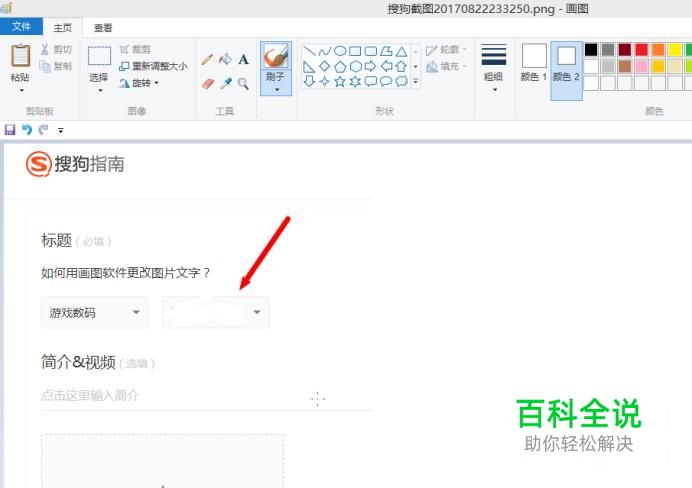Click the Copy button

click(x=56, y=66)
